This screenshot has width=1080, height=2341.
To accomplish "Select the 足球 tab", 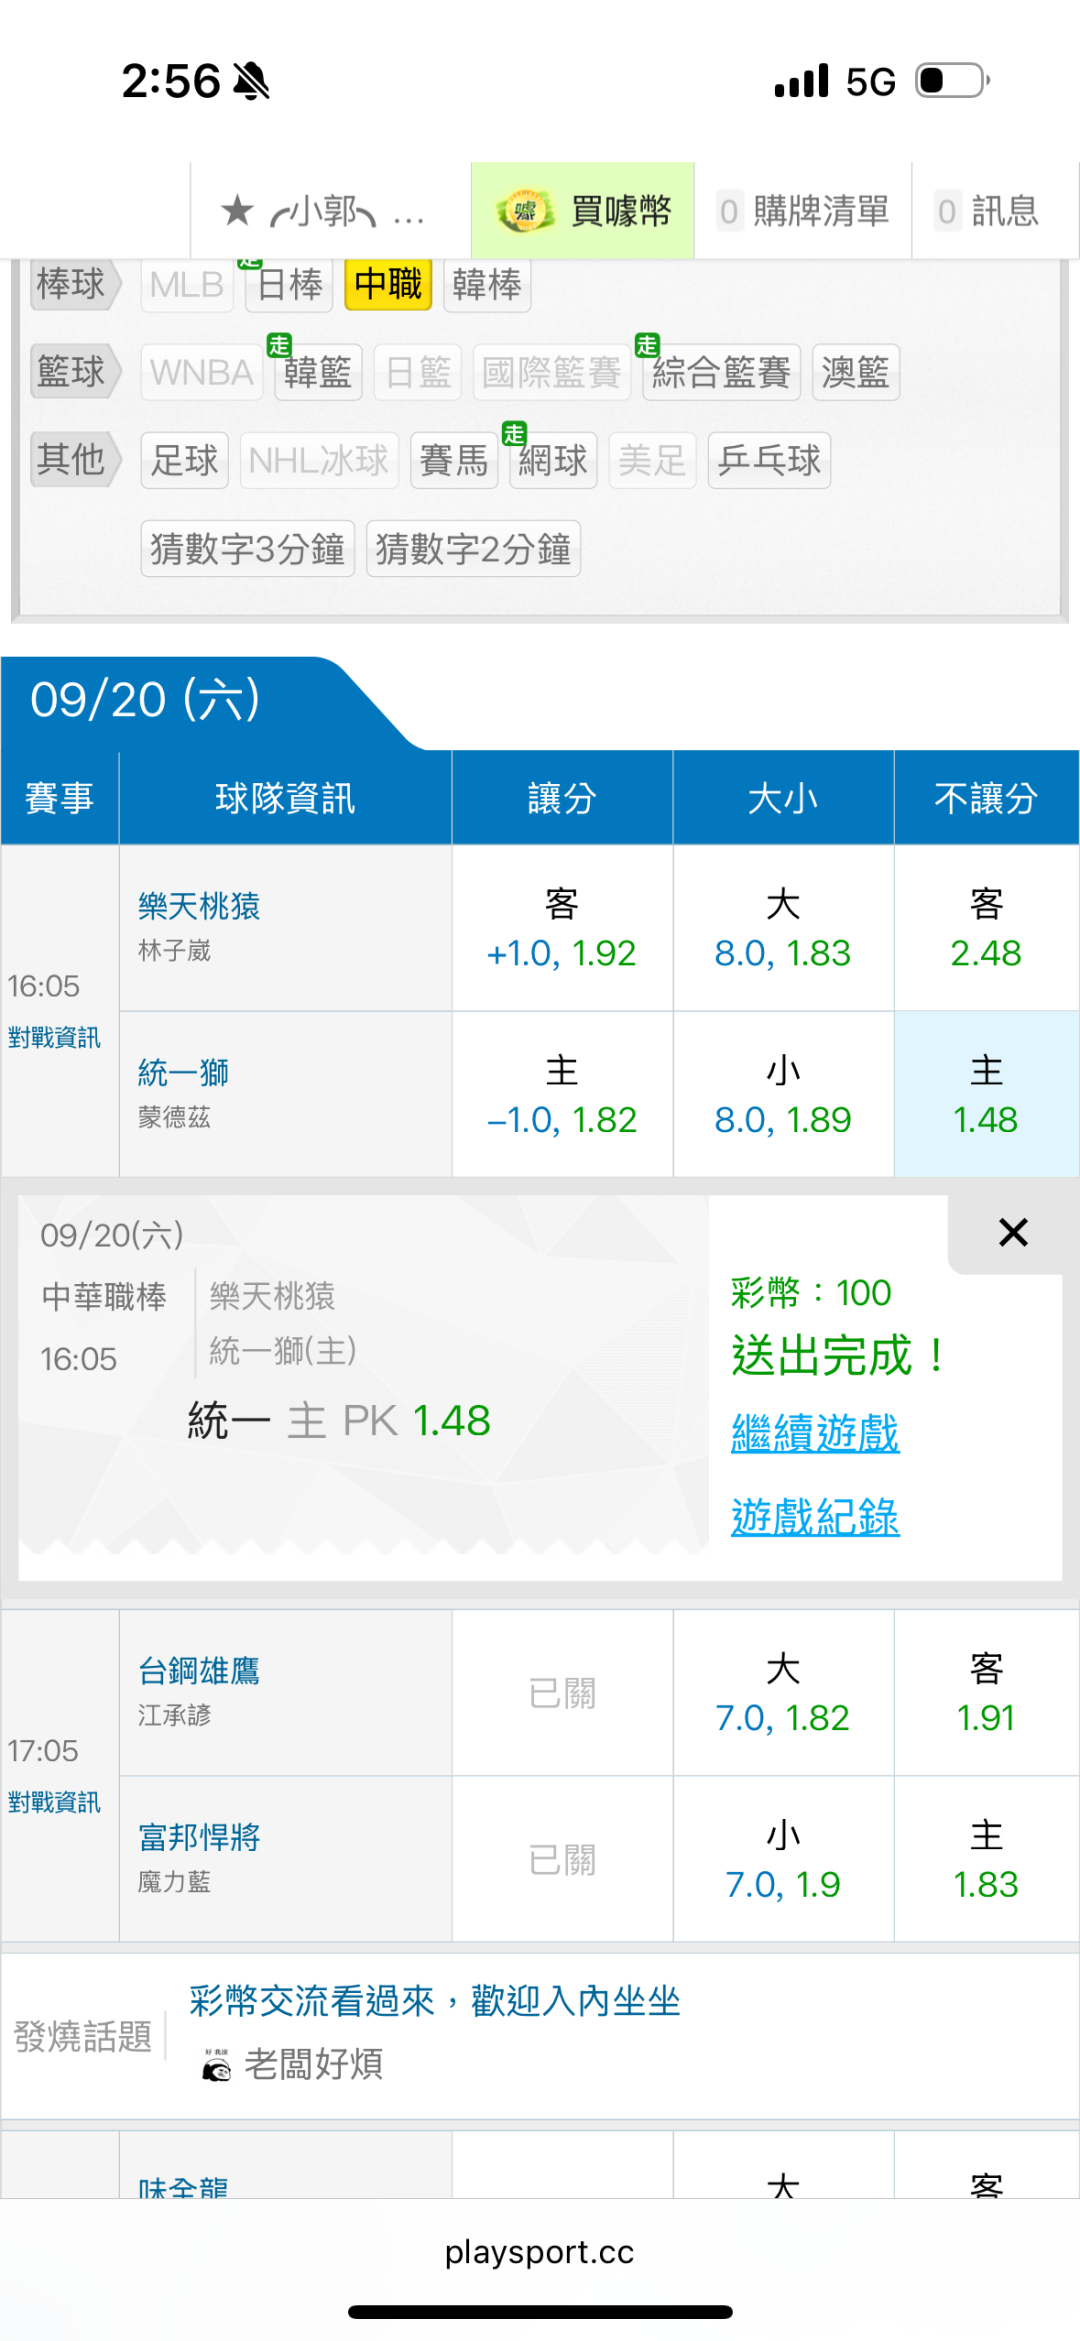I will [x=185, y=460].
